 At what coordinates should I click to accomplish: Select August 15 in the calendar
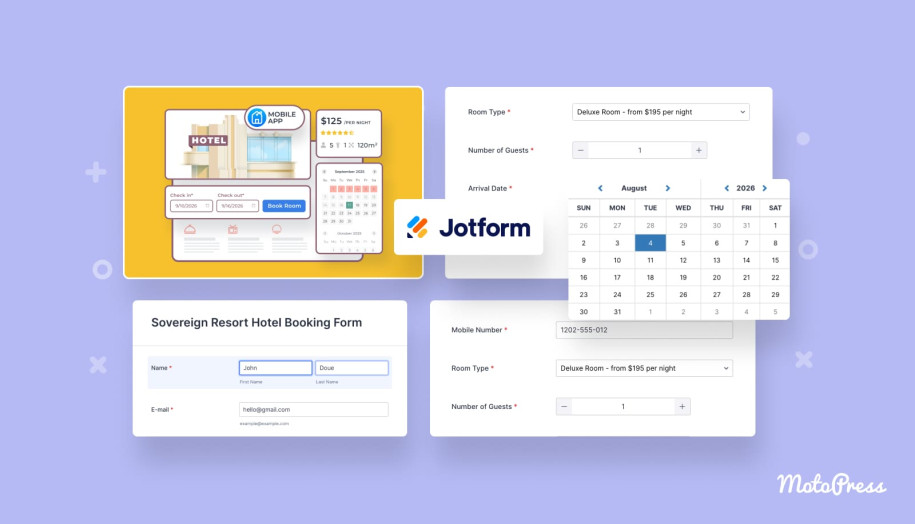coord(775,260)
